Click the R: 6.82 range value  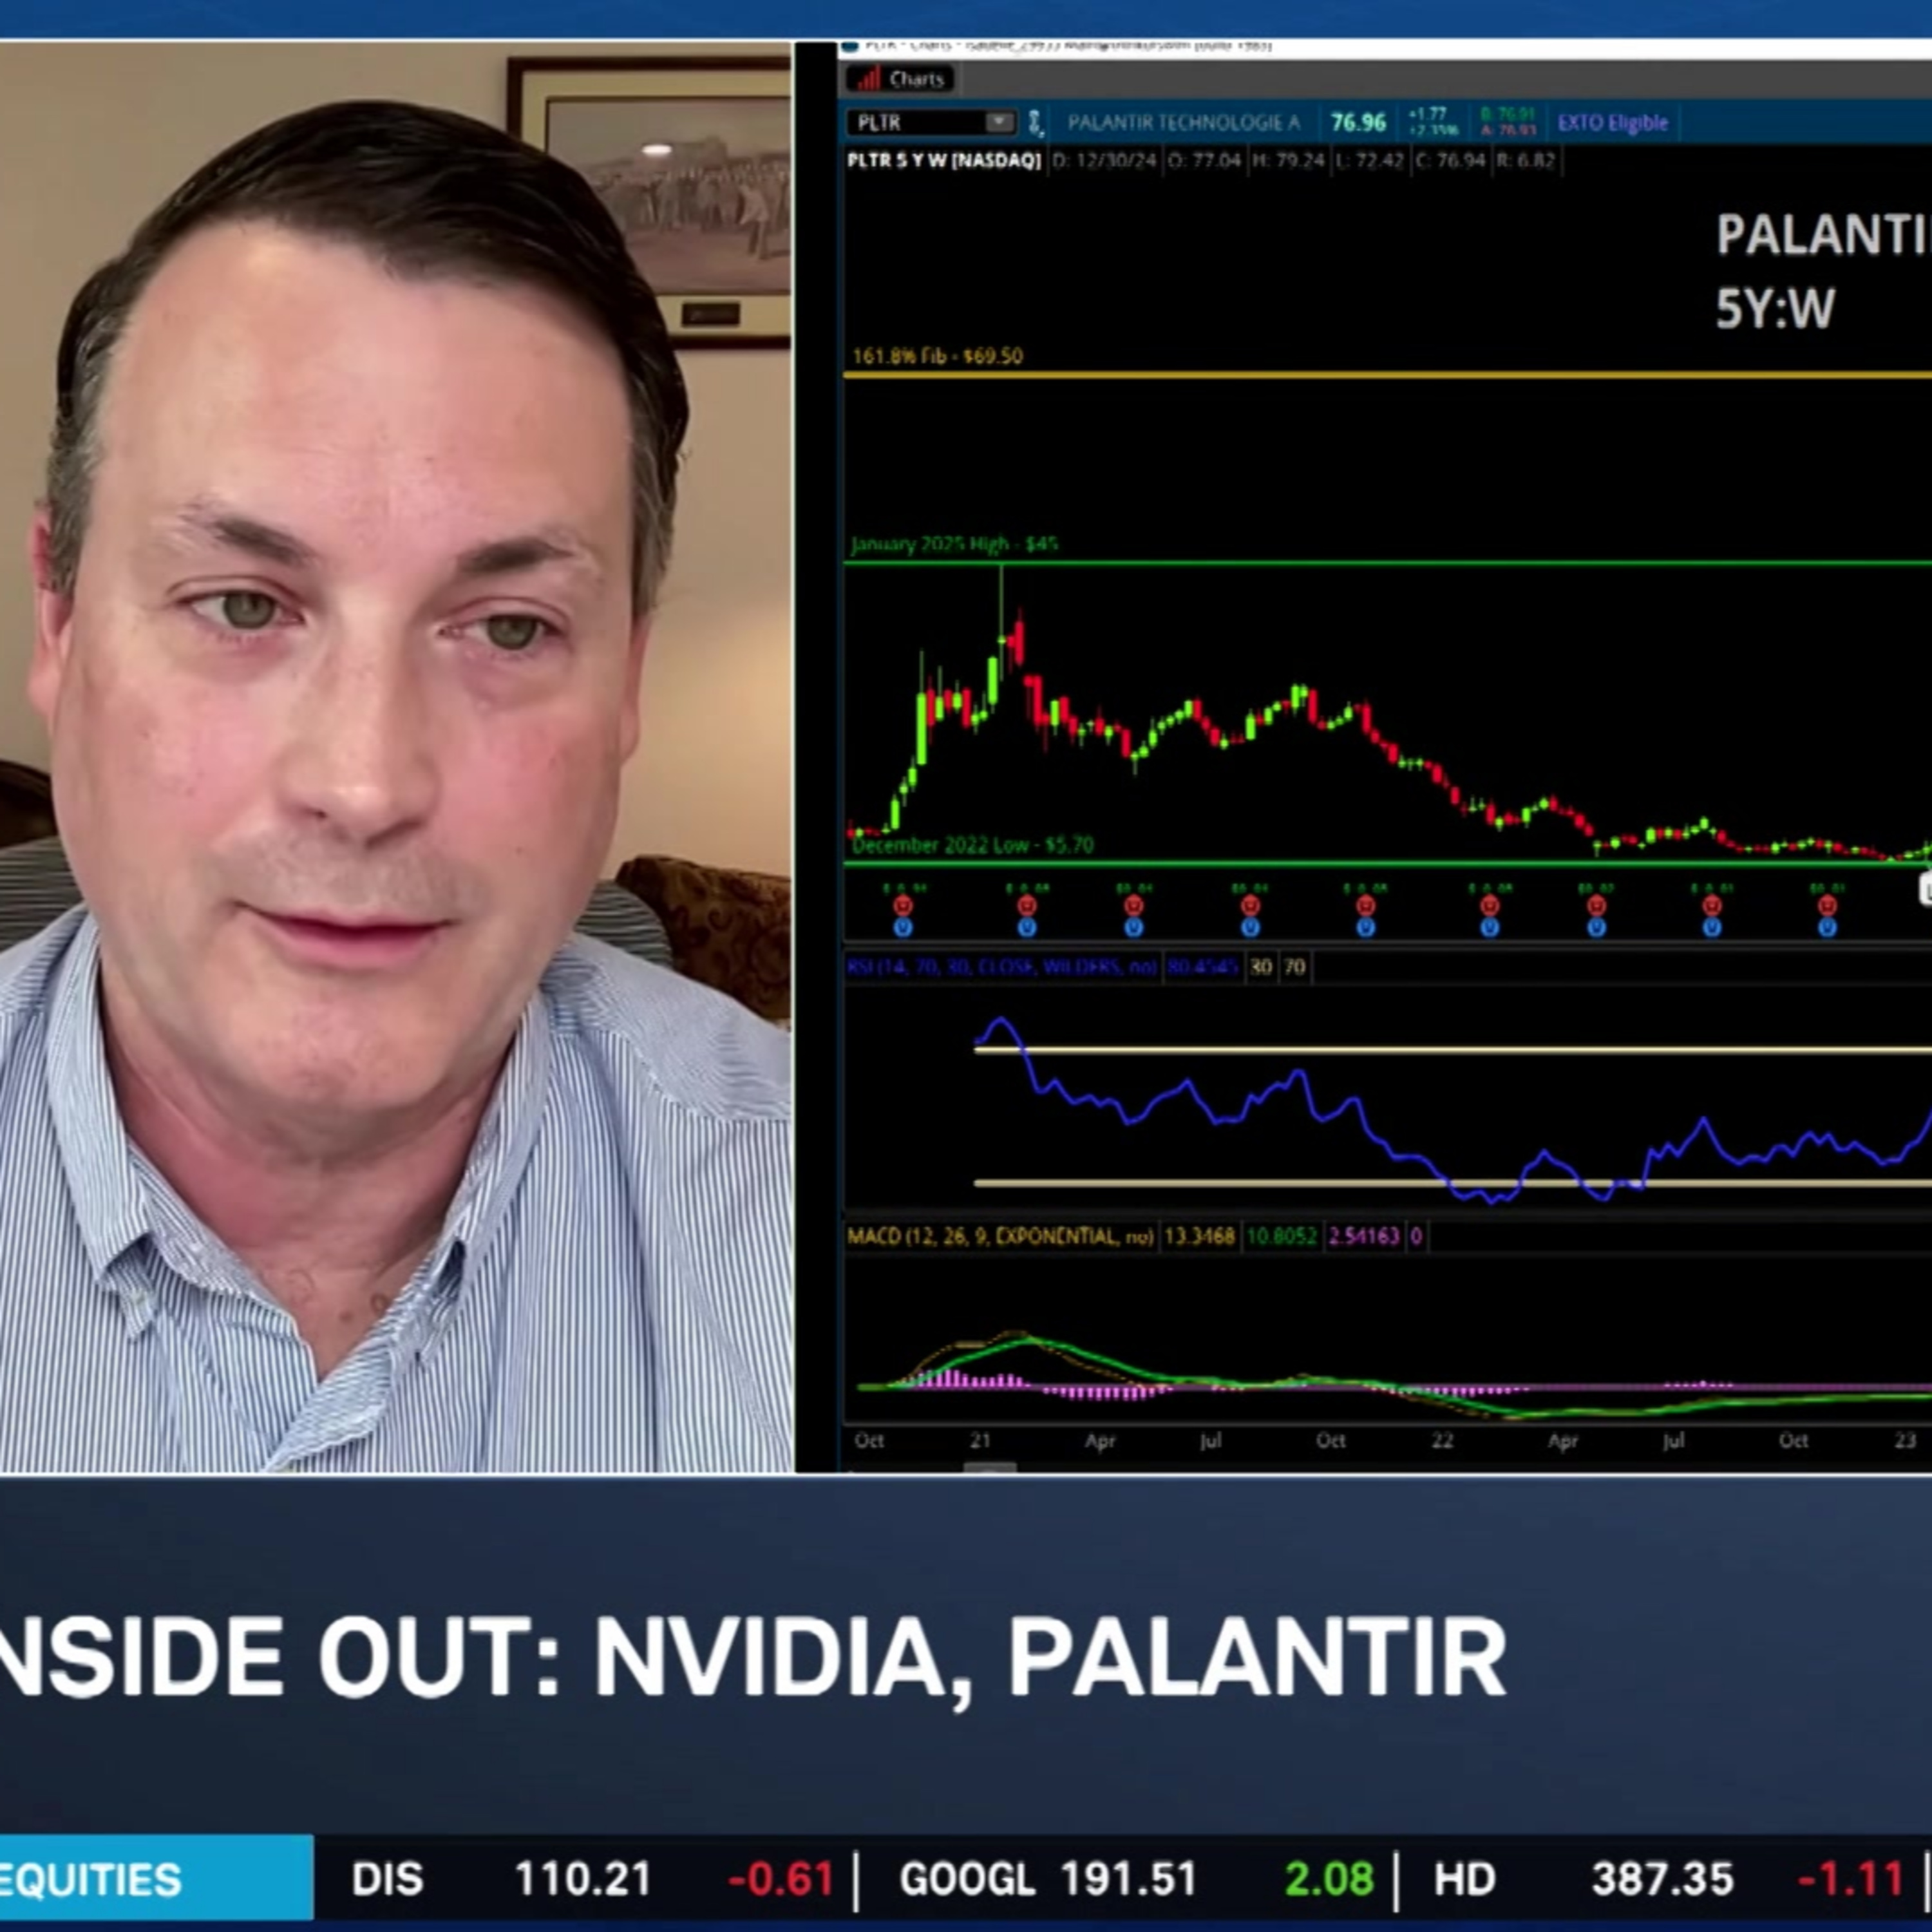[x=1525, y=161]
